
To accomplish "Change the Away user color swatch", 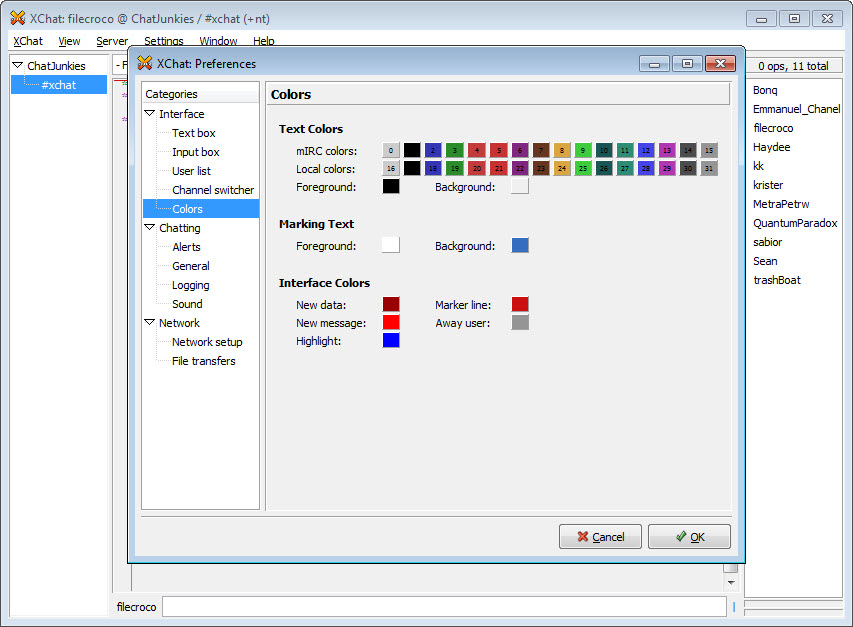I will [520, 322].
